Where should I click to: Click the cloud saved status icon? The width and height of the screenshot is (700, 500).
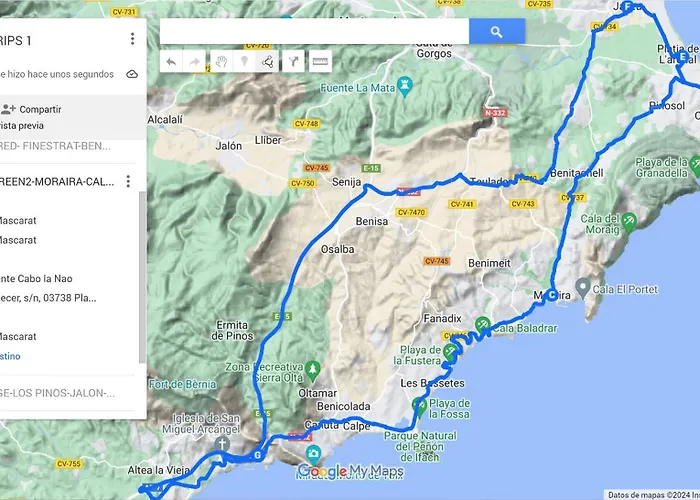(x=132, y=74)
